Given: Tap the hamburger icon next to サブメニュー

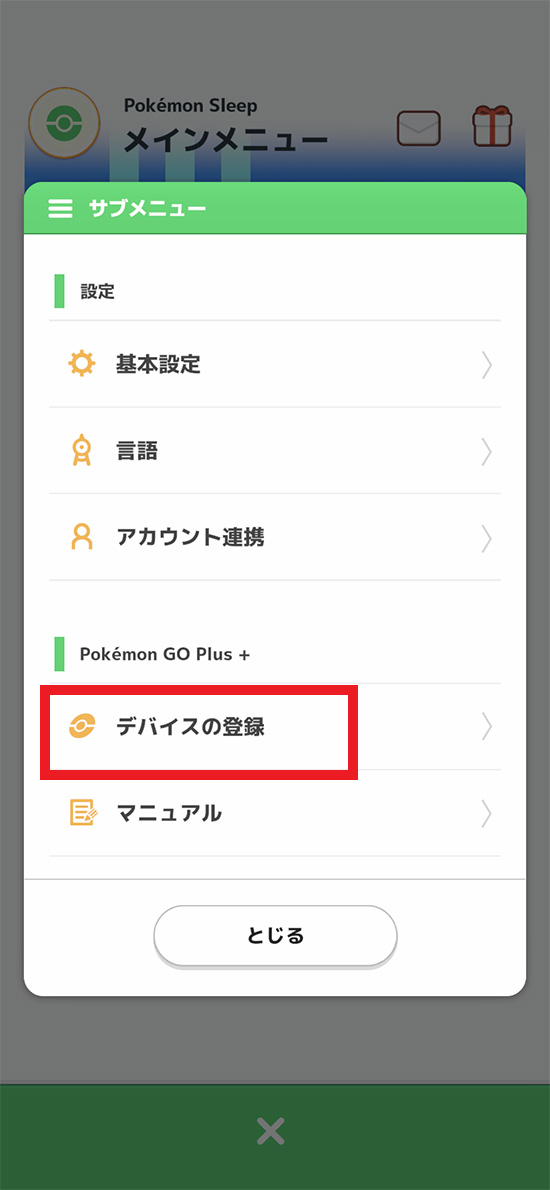Looking at the screenshot, I should [61, 209].
